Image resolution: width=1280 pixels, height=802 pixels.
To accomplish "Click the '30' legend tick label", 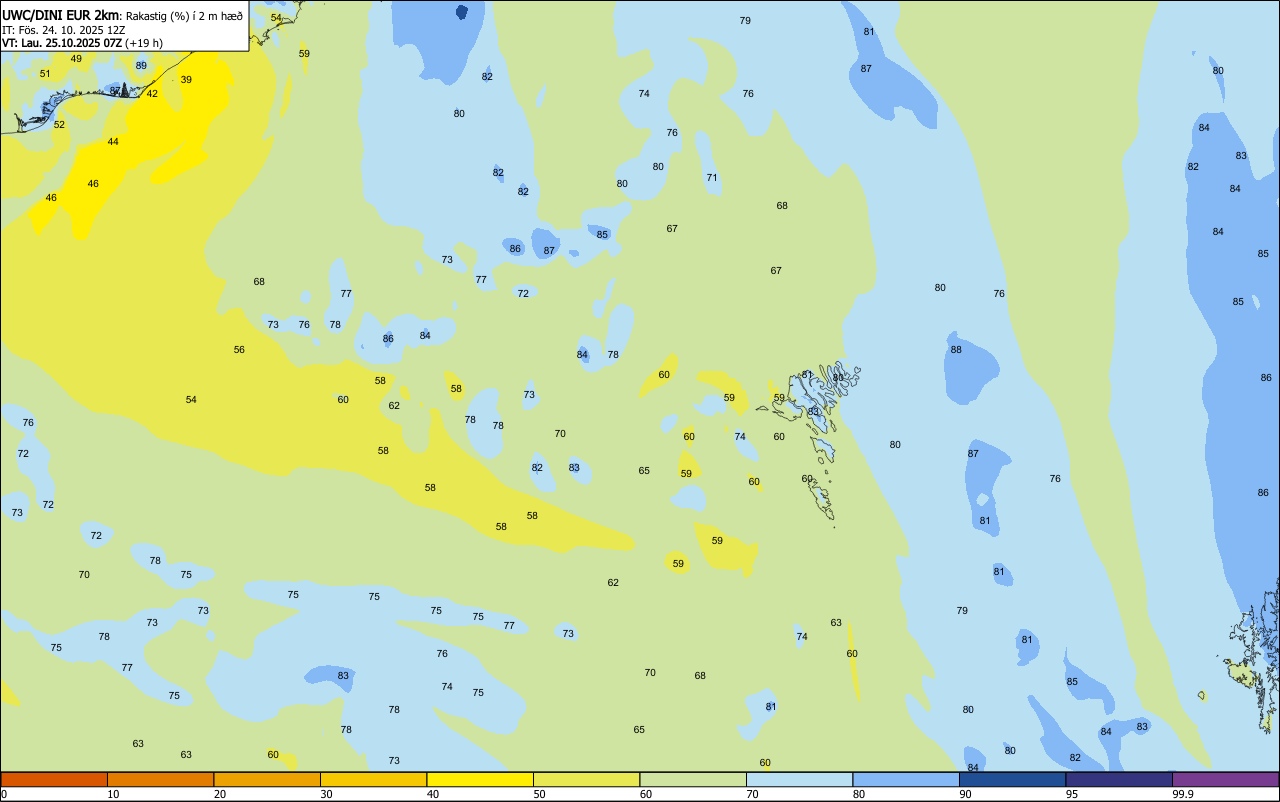I will 326,794.
